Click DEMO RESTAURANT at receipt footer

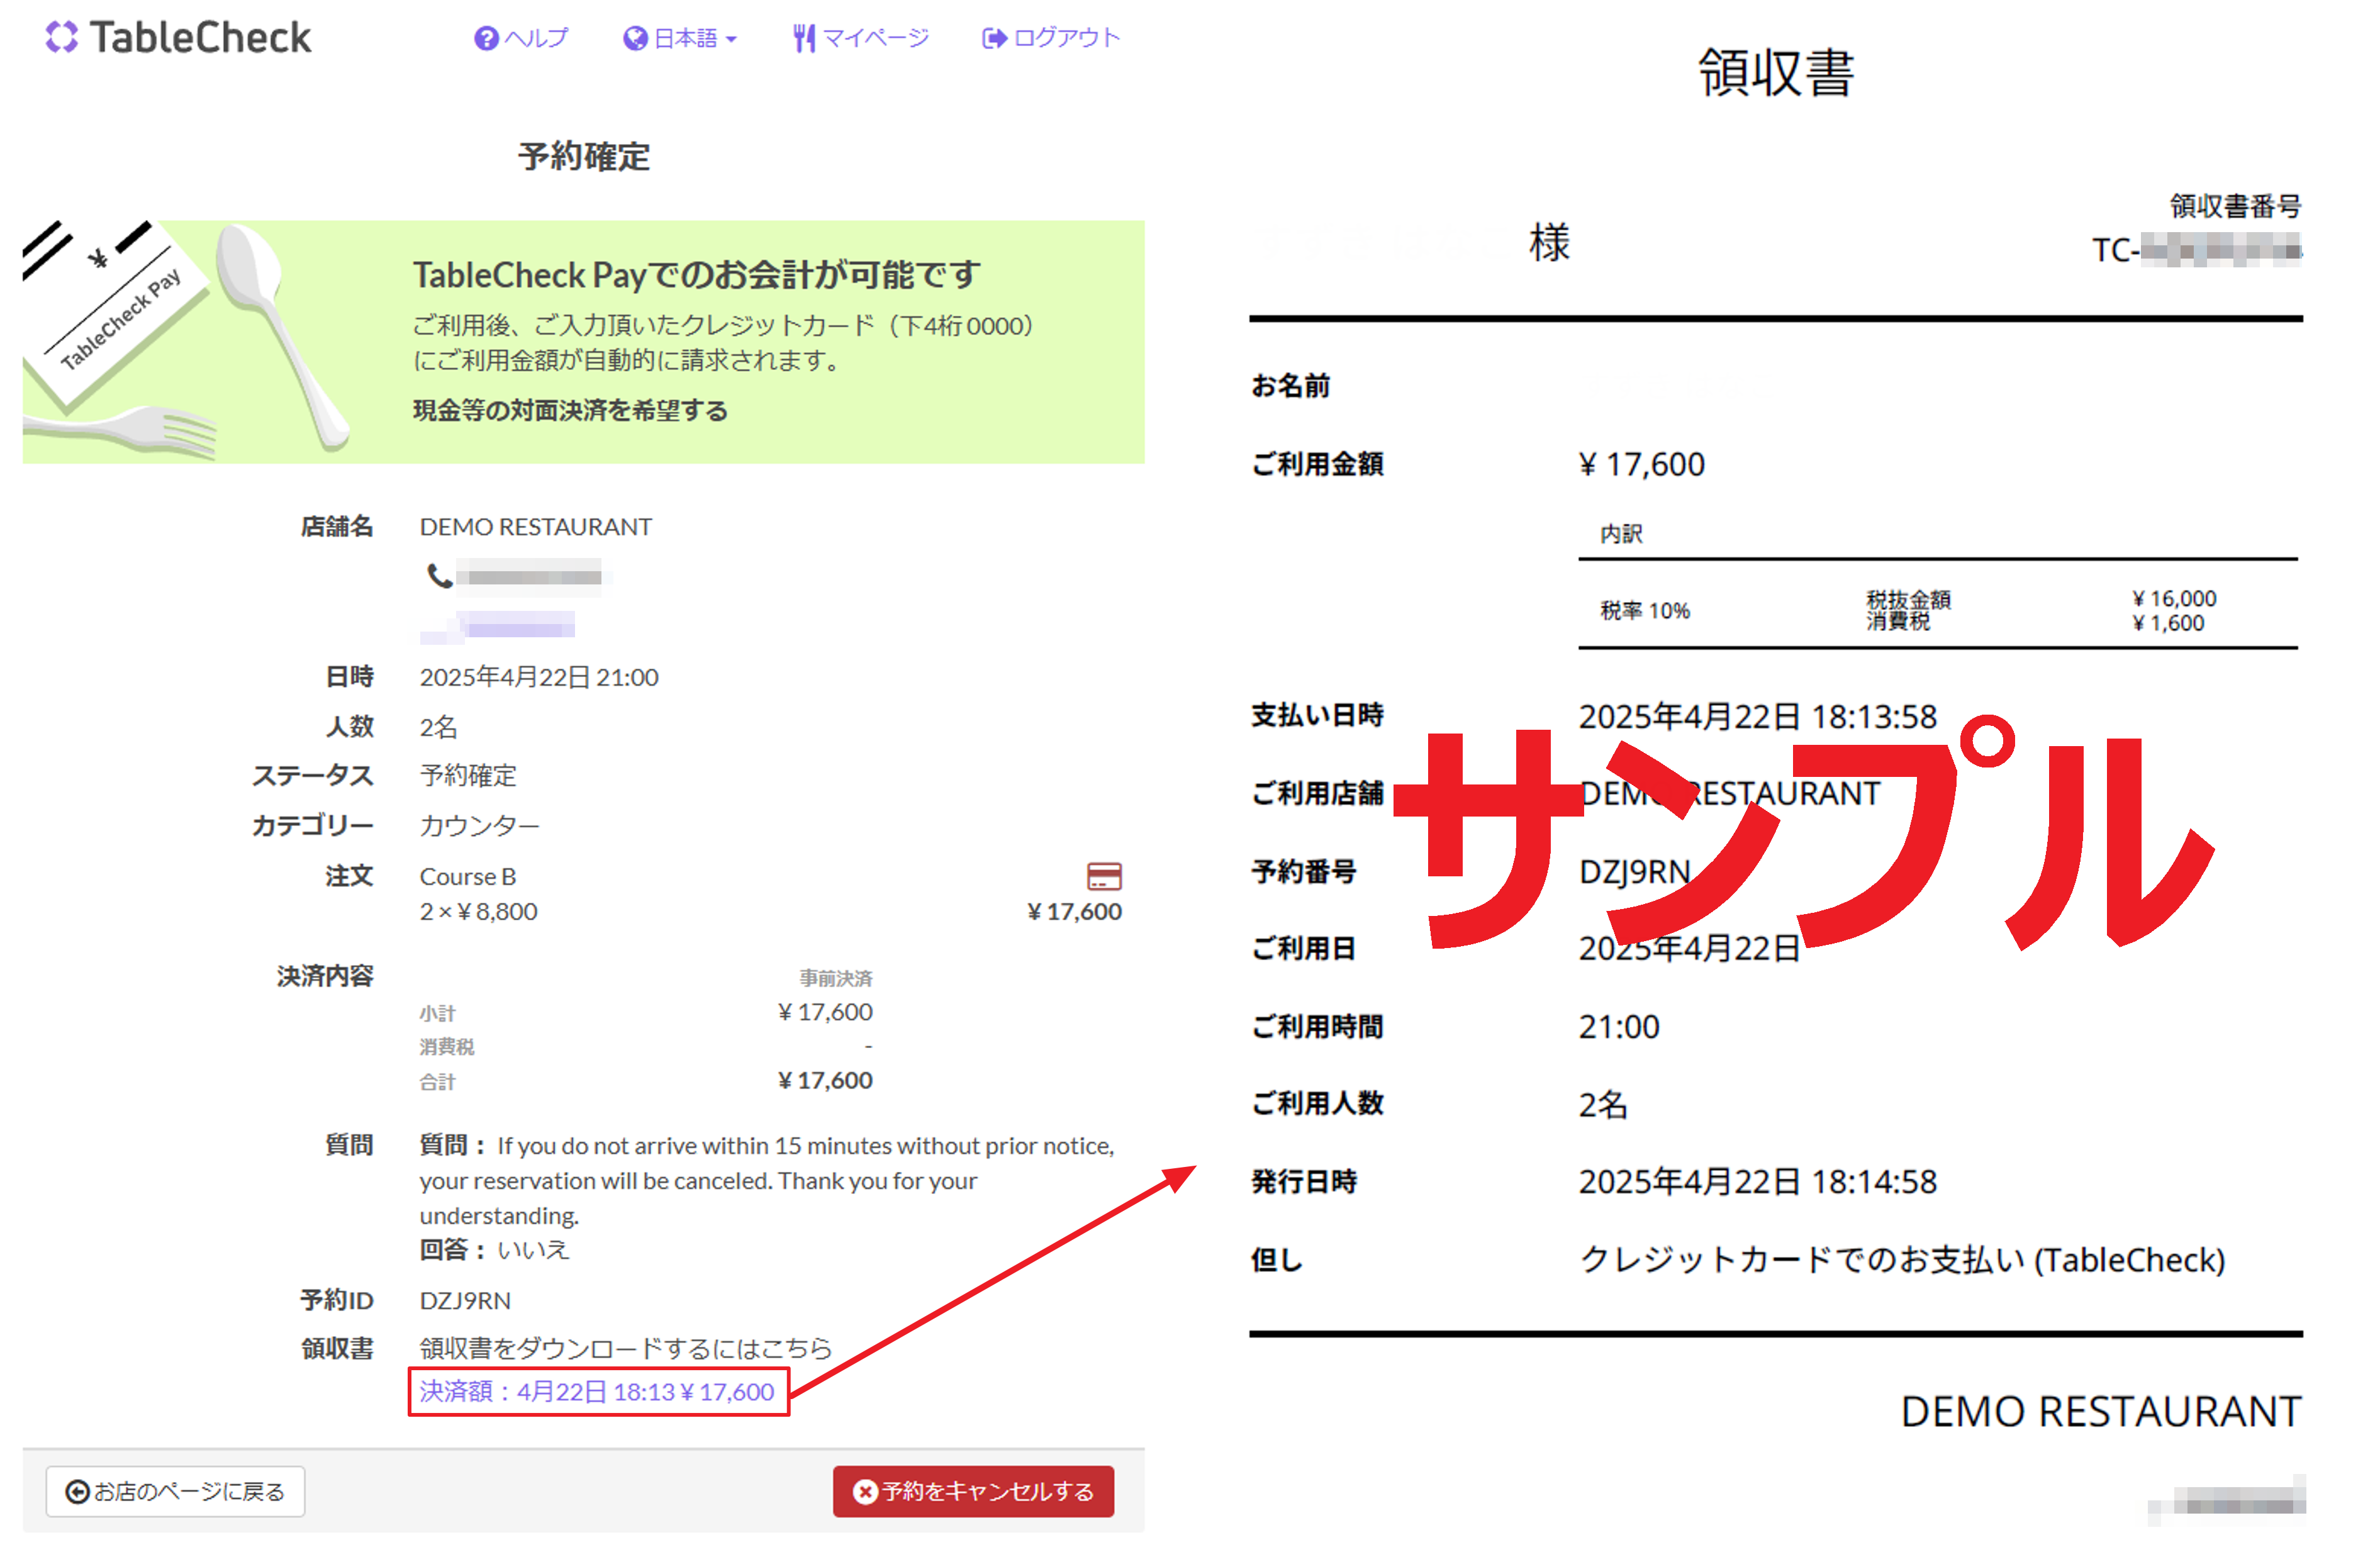(2101, 1411)
